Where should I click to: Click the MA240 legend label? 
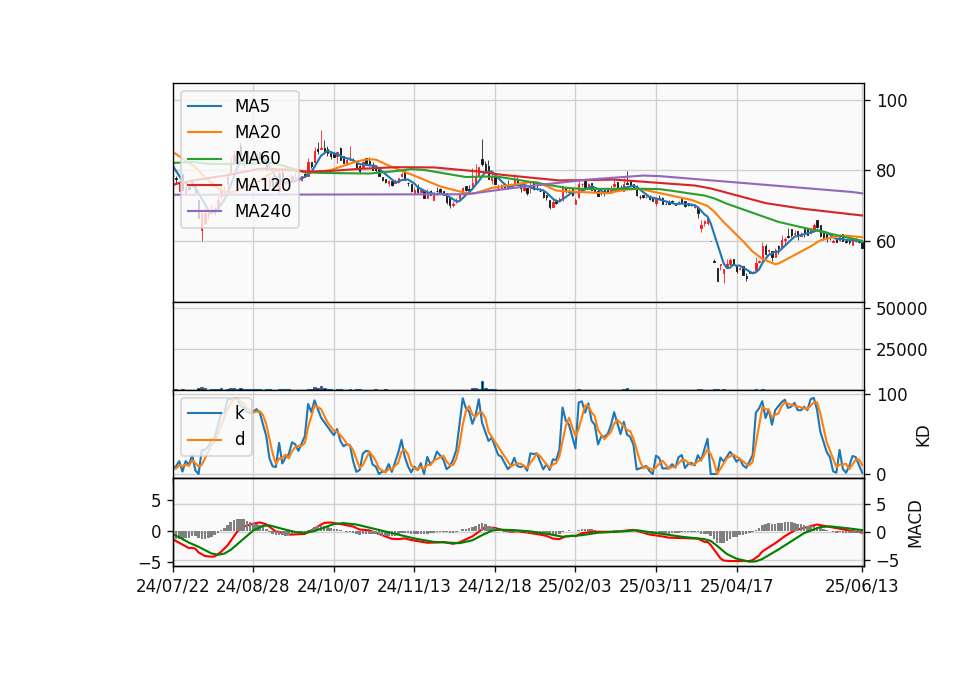263,211
